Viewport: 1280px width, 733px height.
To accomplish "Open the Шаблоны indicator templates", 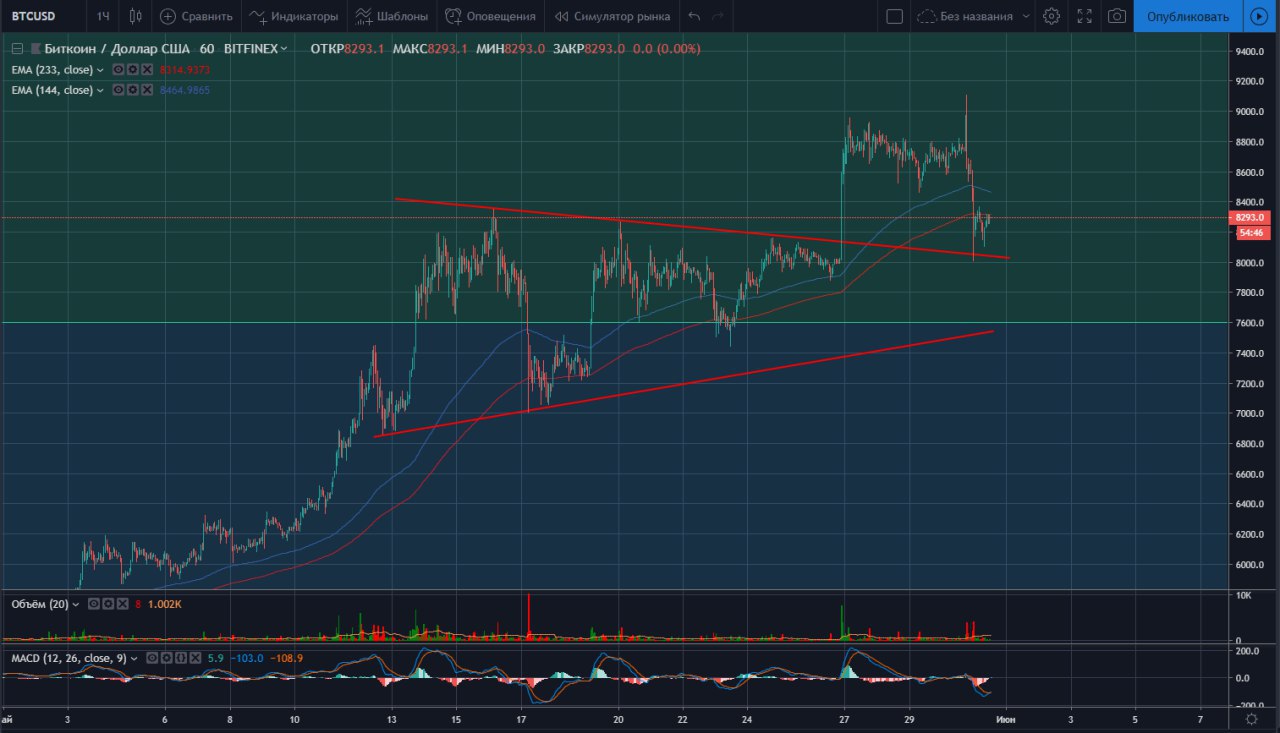I will pyautogui.click(x=393, y=16).
